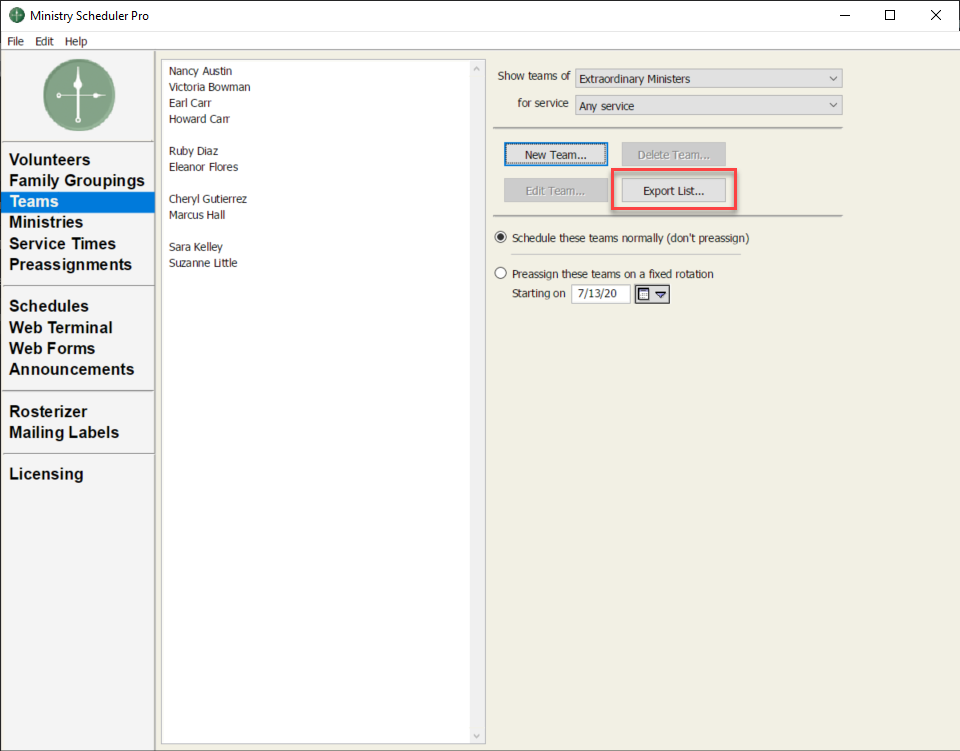Click the New Team button
The height and width of the screenshot is (751, 960).
click(555, 155)
